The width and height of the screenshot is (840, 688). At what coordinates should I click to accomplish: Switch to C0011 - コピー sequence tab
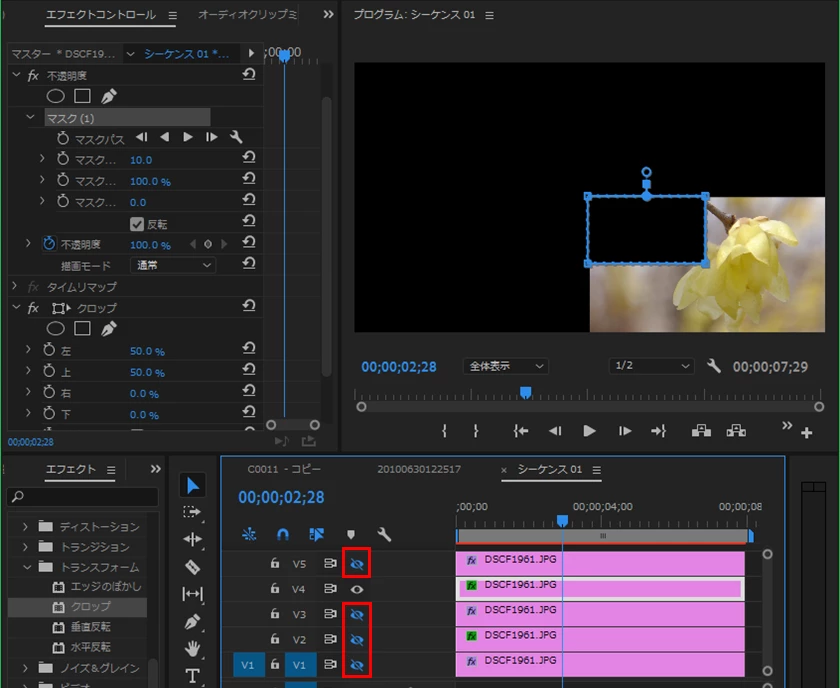(x=284, y=469)
